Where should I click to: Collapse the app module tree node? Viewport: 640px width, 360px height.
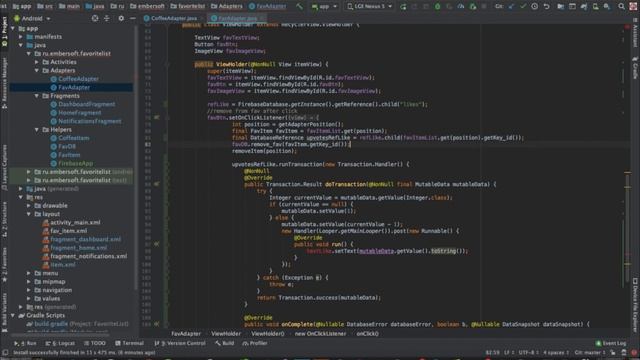(x=13, y=29)
